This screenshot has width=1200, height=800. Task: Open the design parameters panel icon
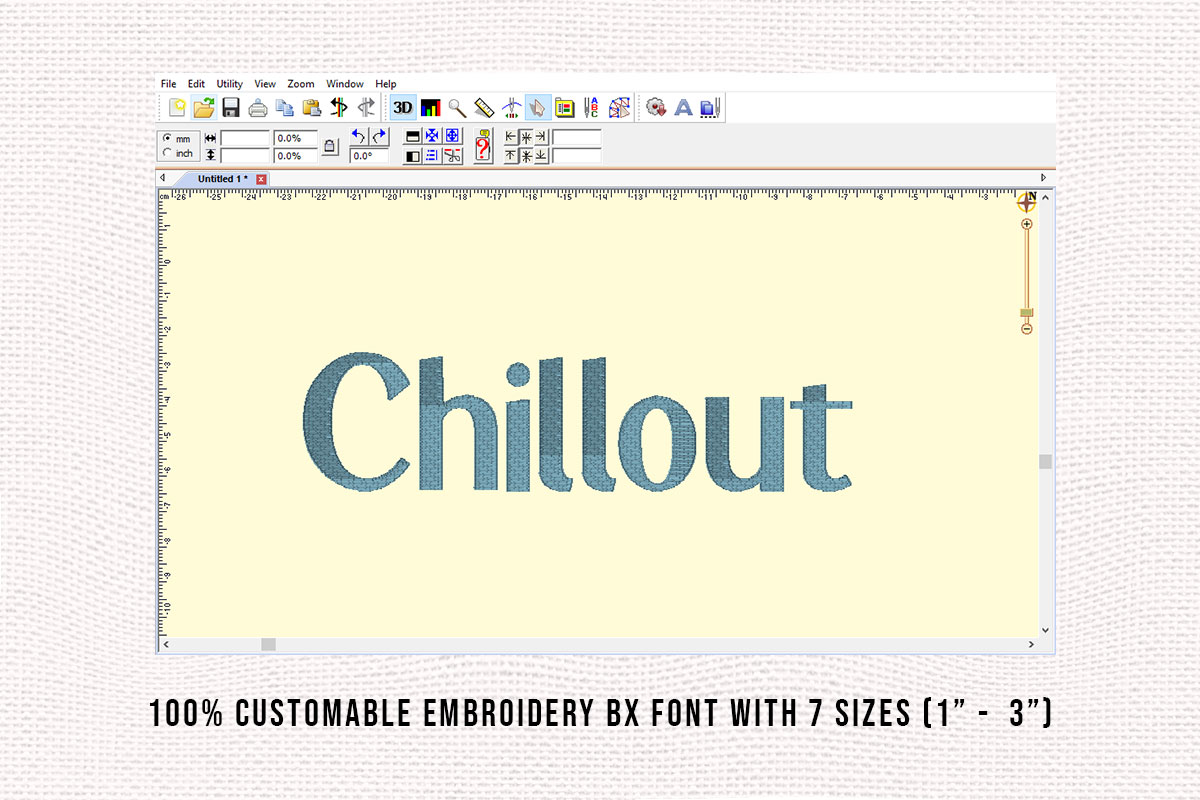[566, 107]
